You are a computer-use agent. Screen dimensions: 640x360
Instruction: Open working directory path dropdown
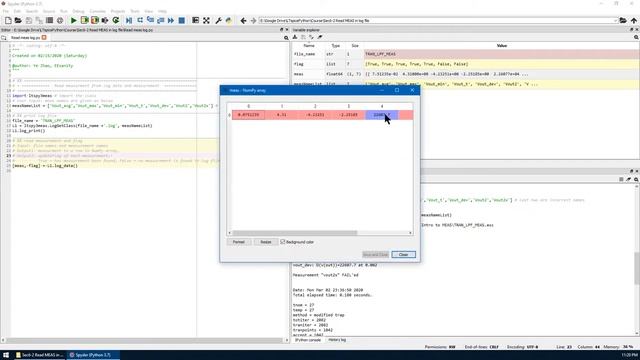pos(615,20)
